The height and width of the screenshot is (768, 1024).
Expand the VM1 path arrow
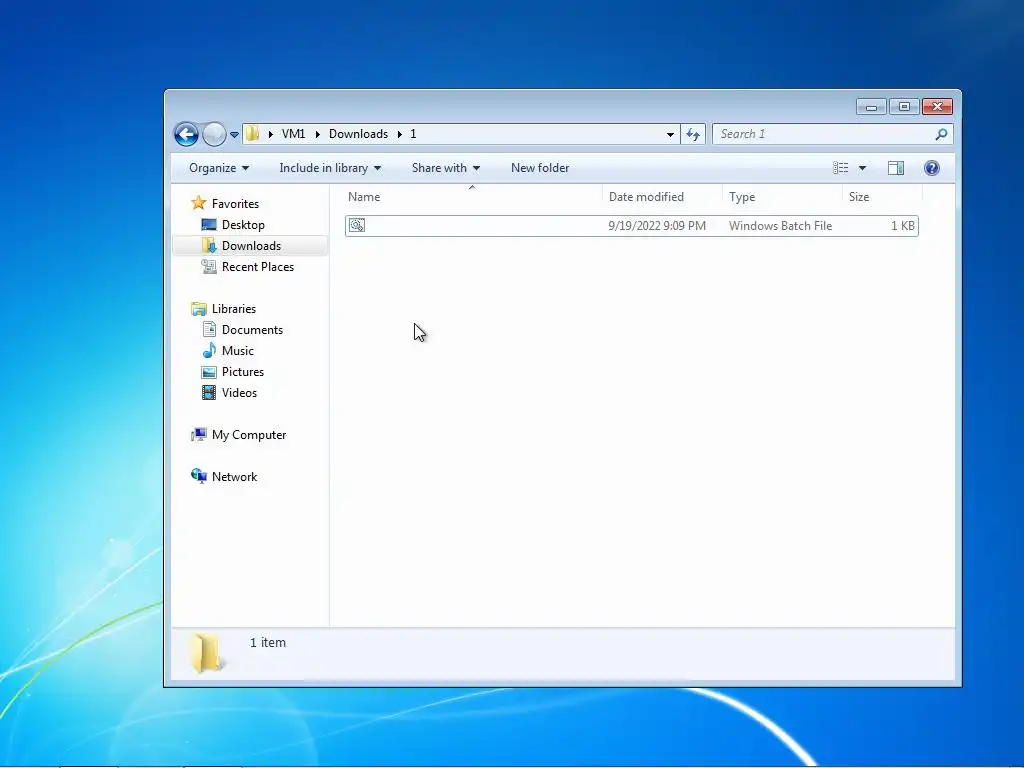[x=317, y=135]
